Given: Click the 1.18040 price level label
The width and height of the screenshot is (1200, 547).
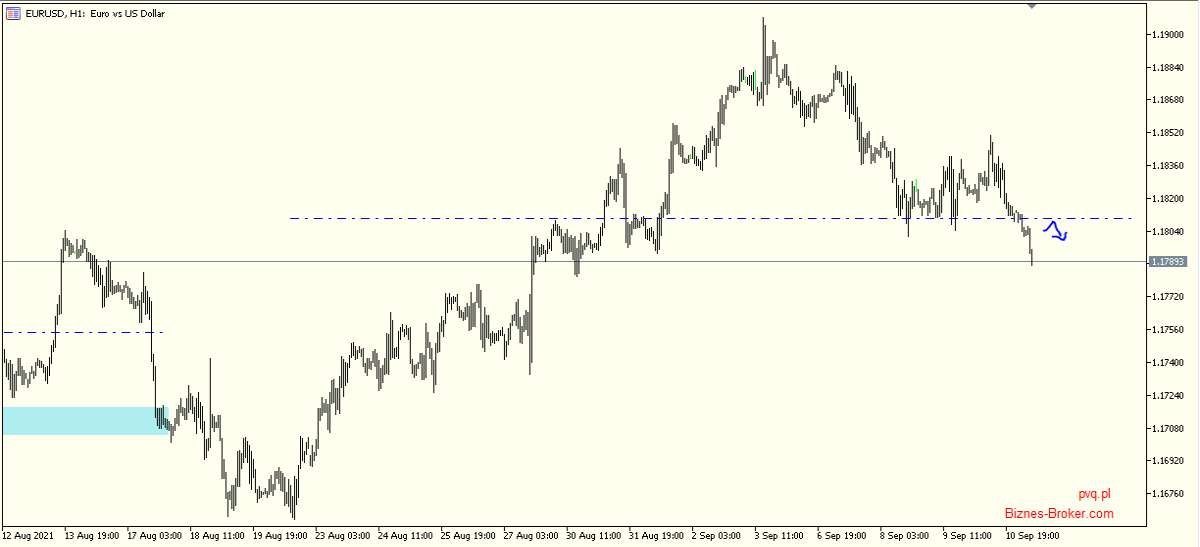Looking at the screenshot, I should (1167, 232).
